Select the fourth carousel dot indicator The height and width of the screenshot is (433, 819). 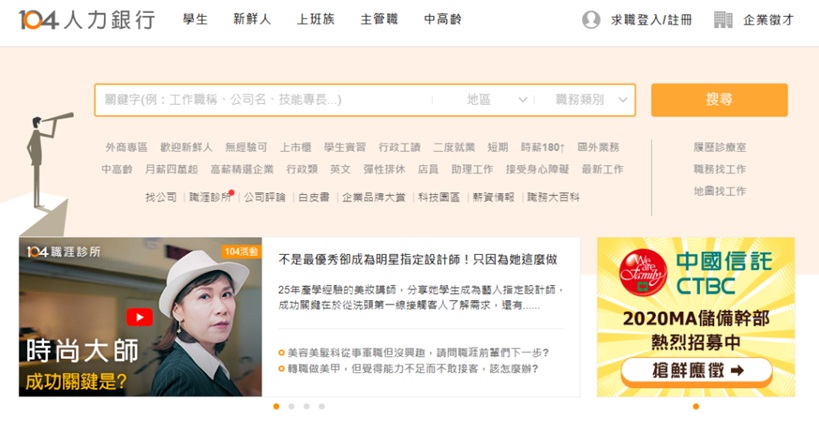click(x=322, y=406)
